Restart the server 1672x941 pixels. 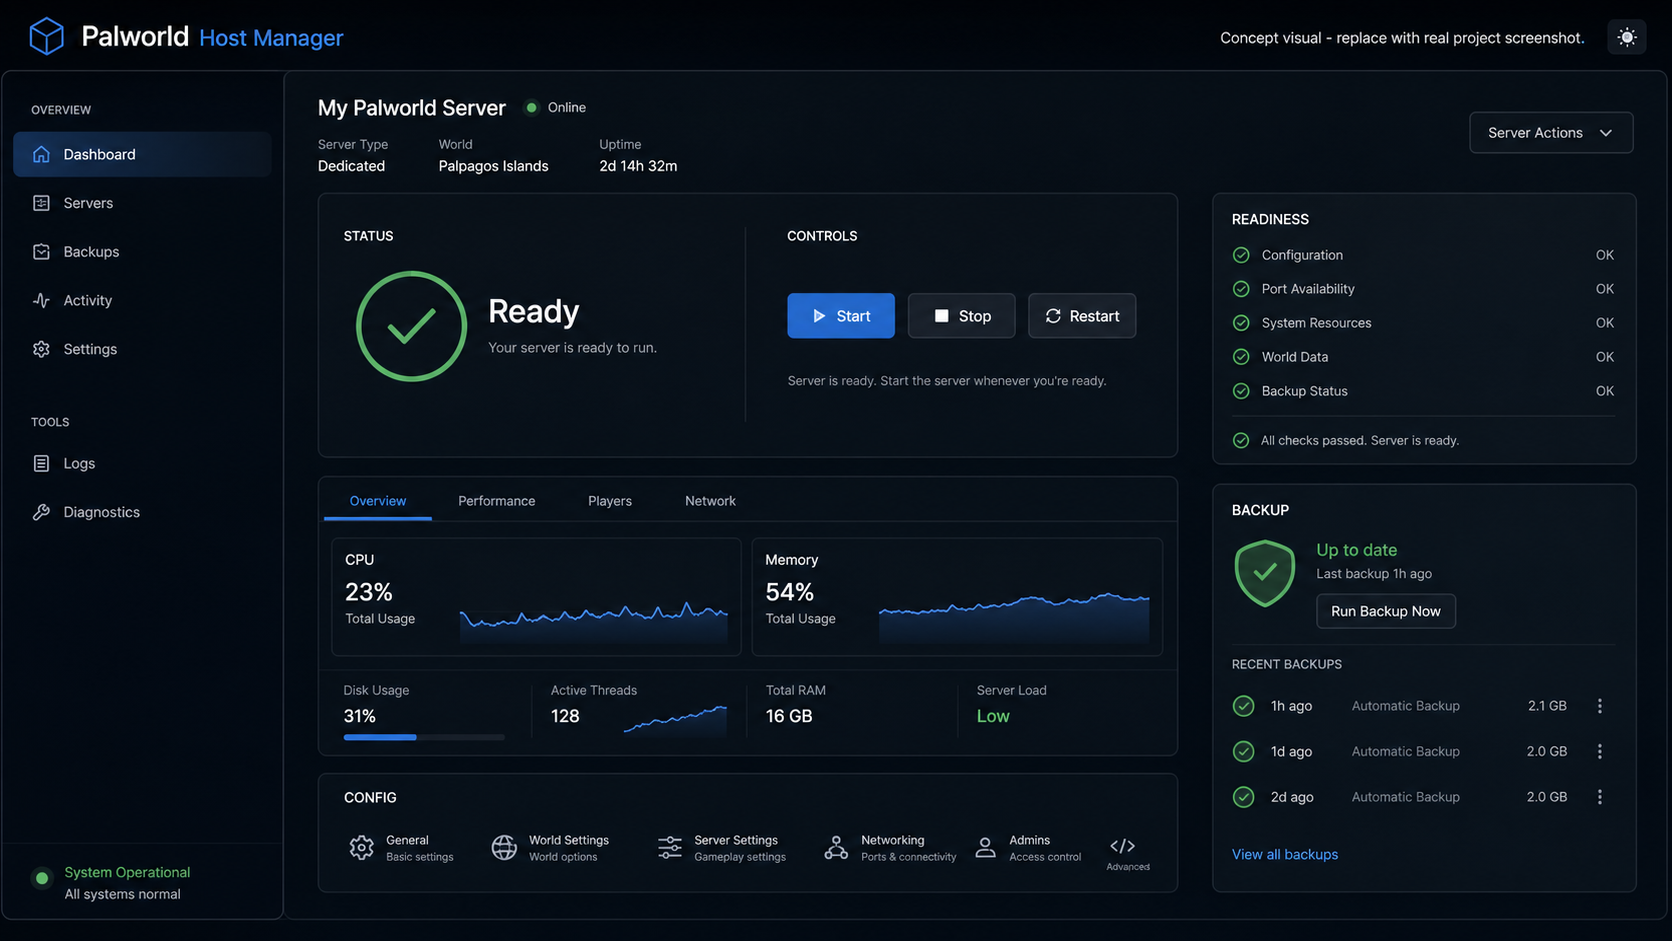pyautogui.click(x=1082, y=316)
